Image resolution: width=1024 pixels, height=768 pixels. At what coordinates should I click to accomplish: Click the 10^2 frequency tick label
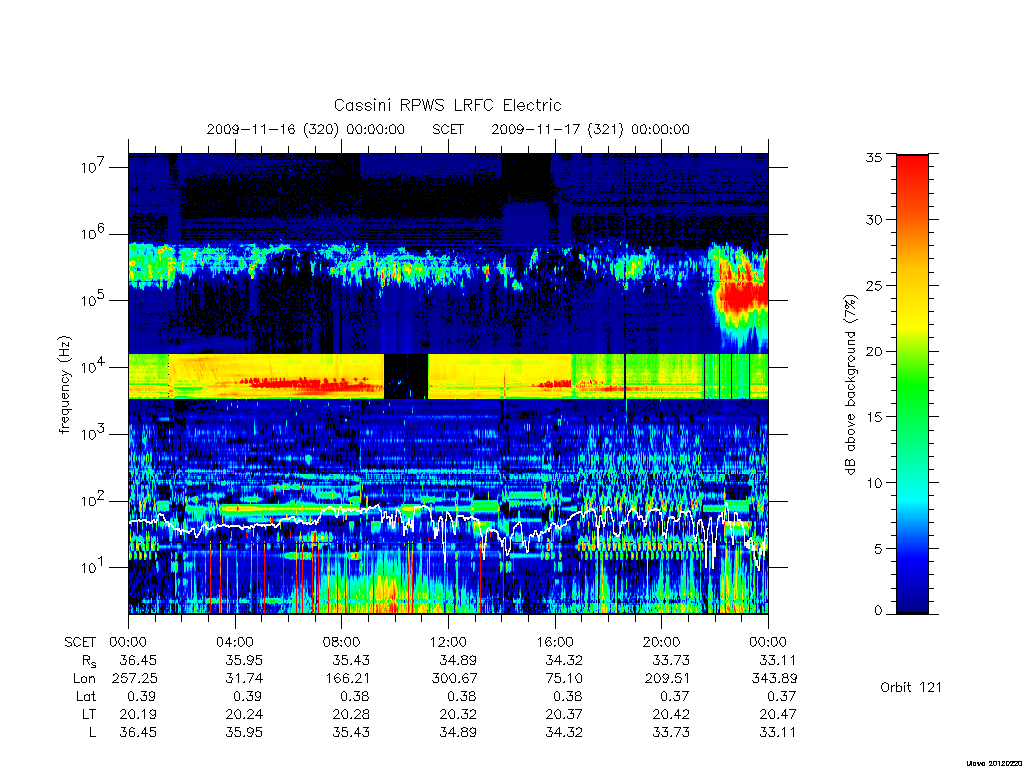(93, 500)
